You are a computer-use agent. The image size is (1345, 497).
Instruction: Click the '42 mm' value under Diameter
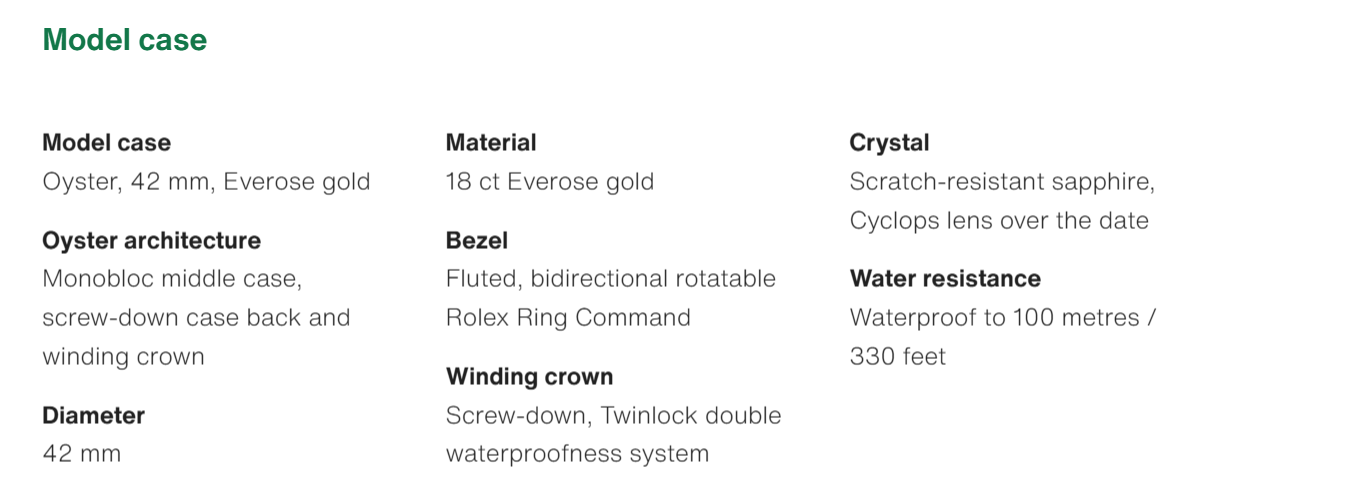coord(81,453)
